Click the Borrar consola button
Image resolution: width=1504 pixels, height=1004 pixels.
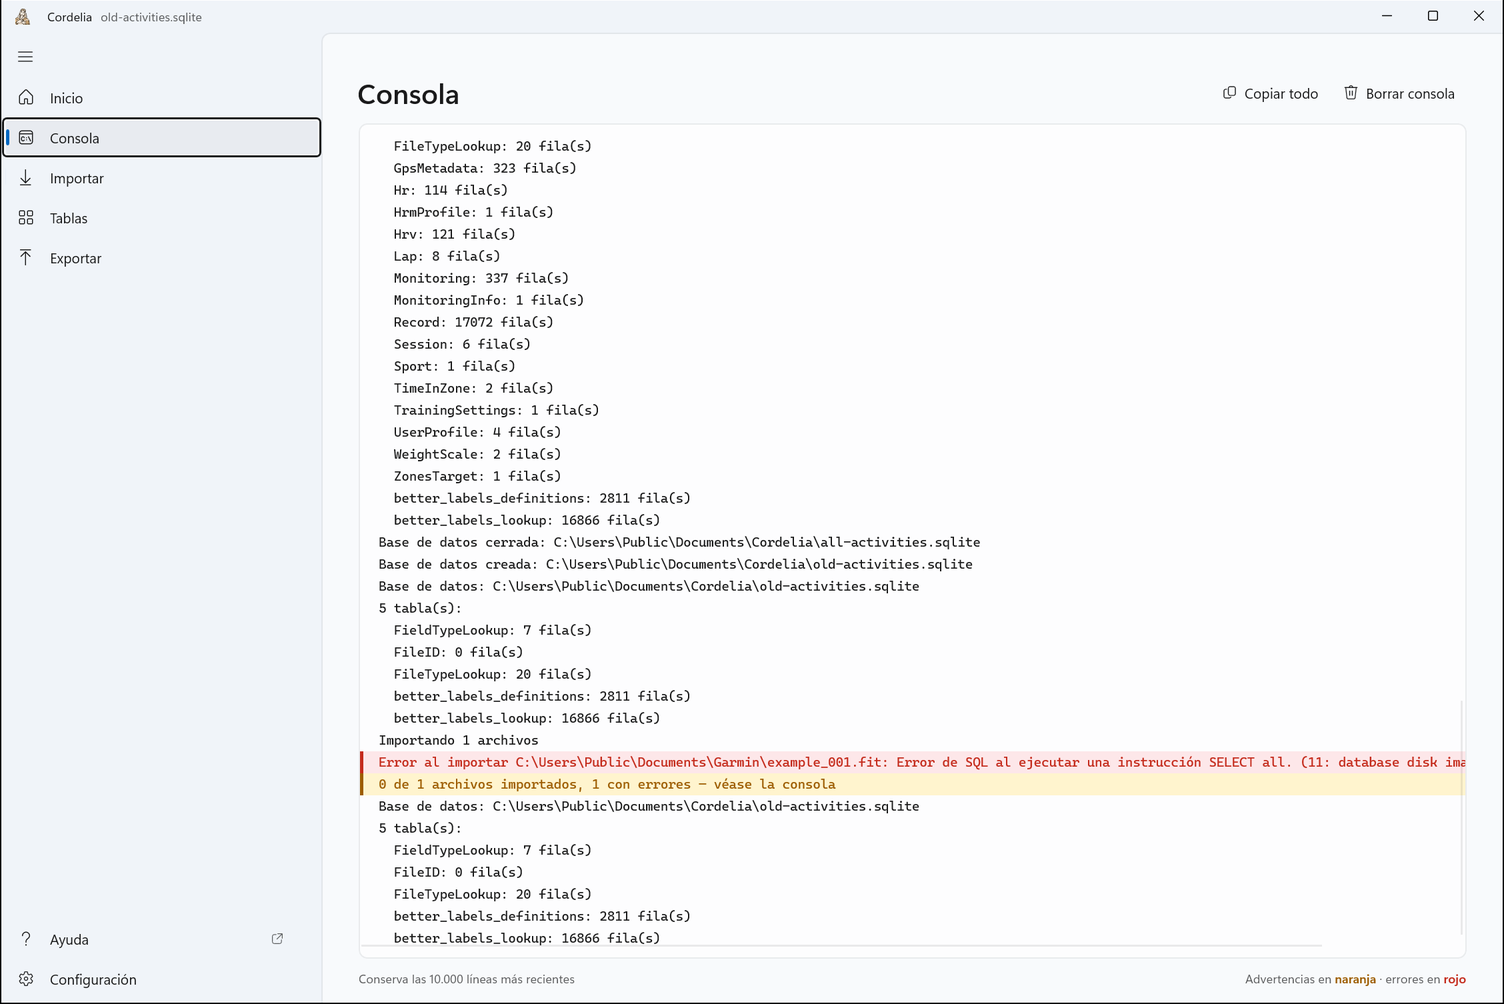tap(1398, 93)
